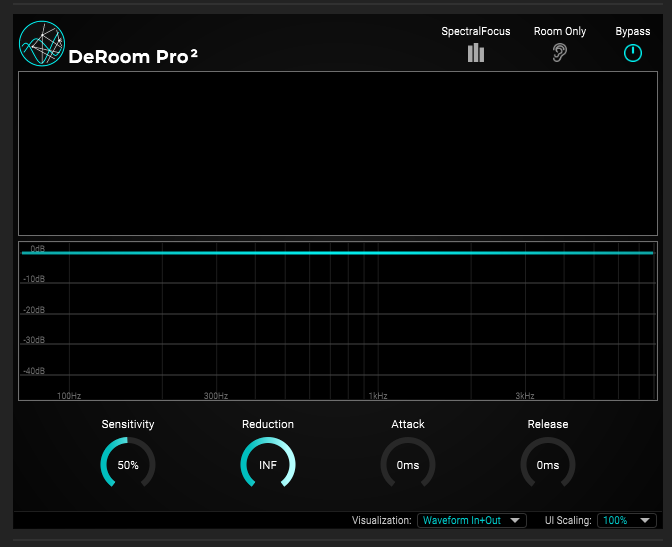Click the DeRoom Pro logo icon

click(x=41, y=44)
